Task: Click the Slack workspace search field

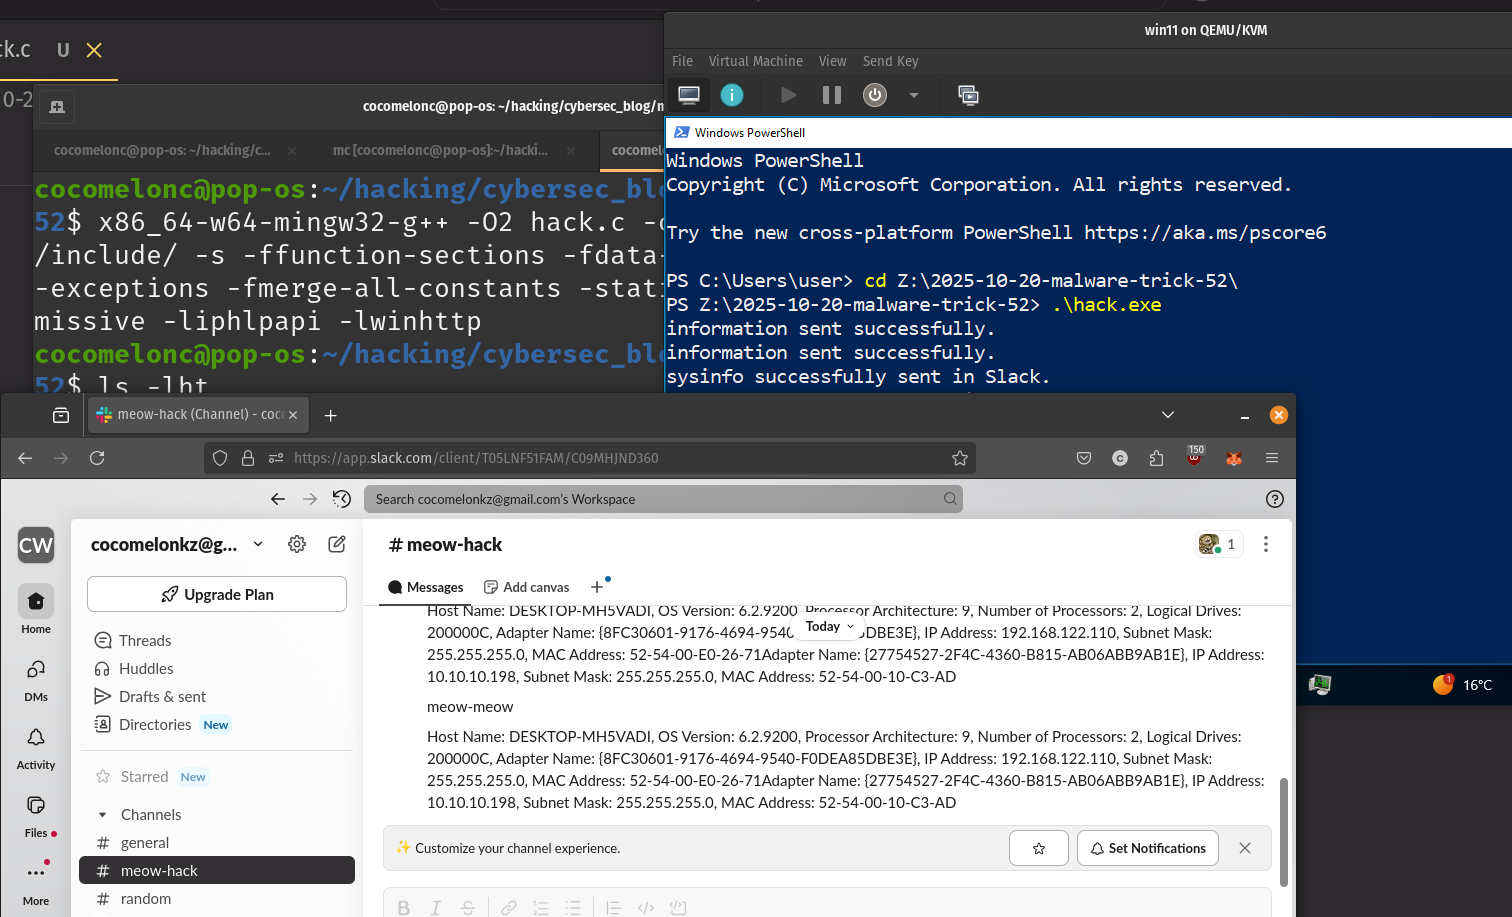Action: 660,499
